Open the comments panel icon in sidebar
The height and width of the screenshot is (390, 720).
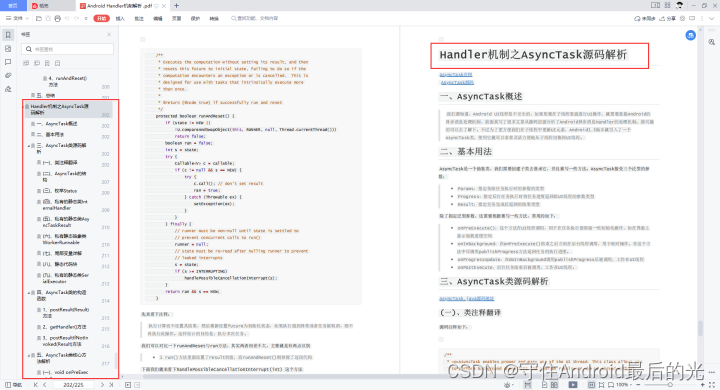point(8,62)
